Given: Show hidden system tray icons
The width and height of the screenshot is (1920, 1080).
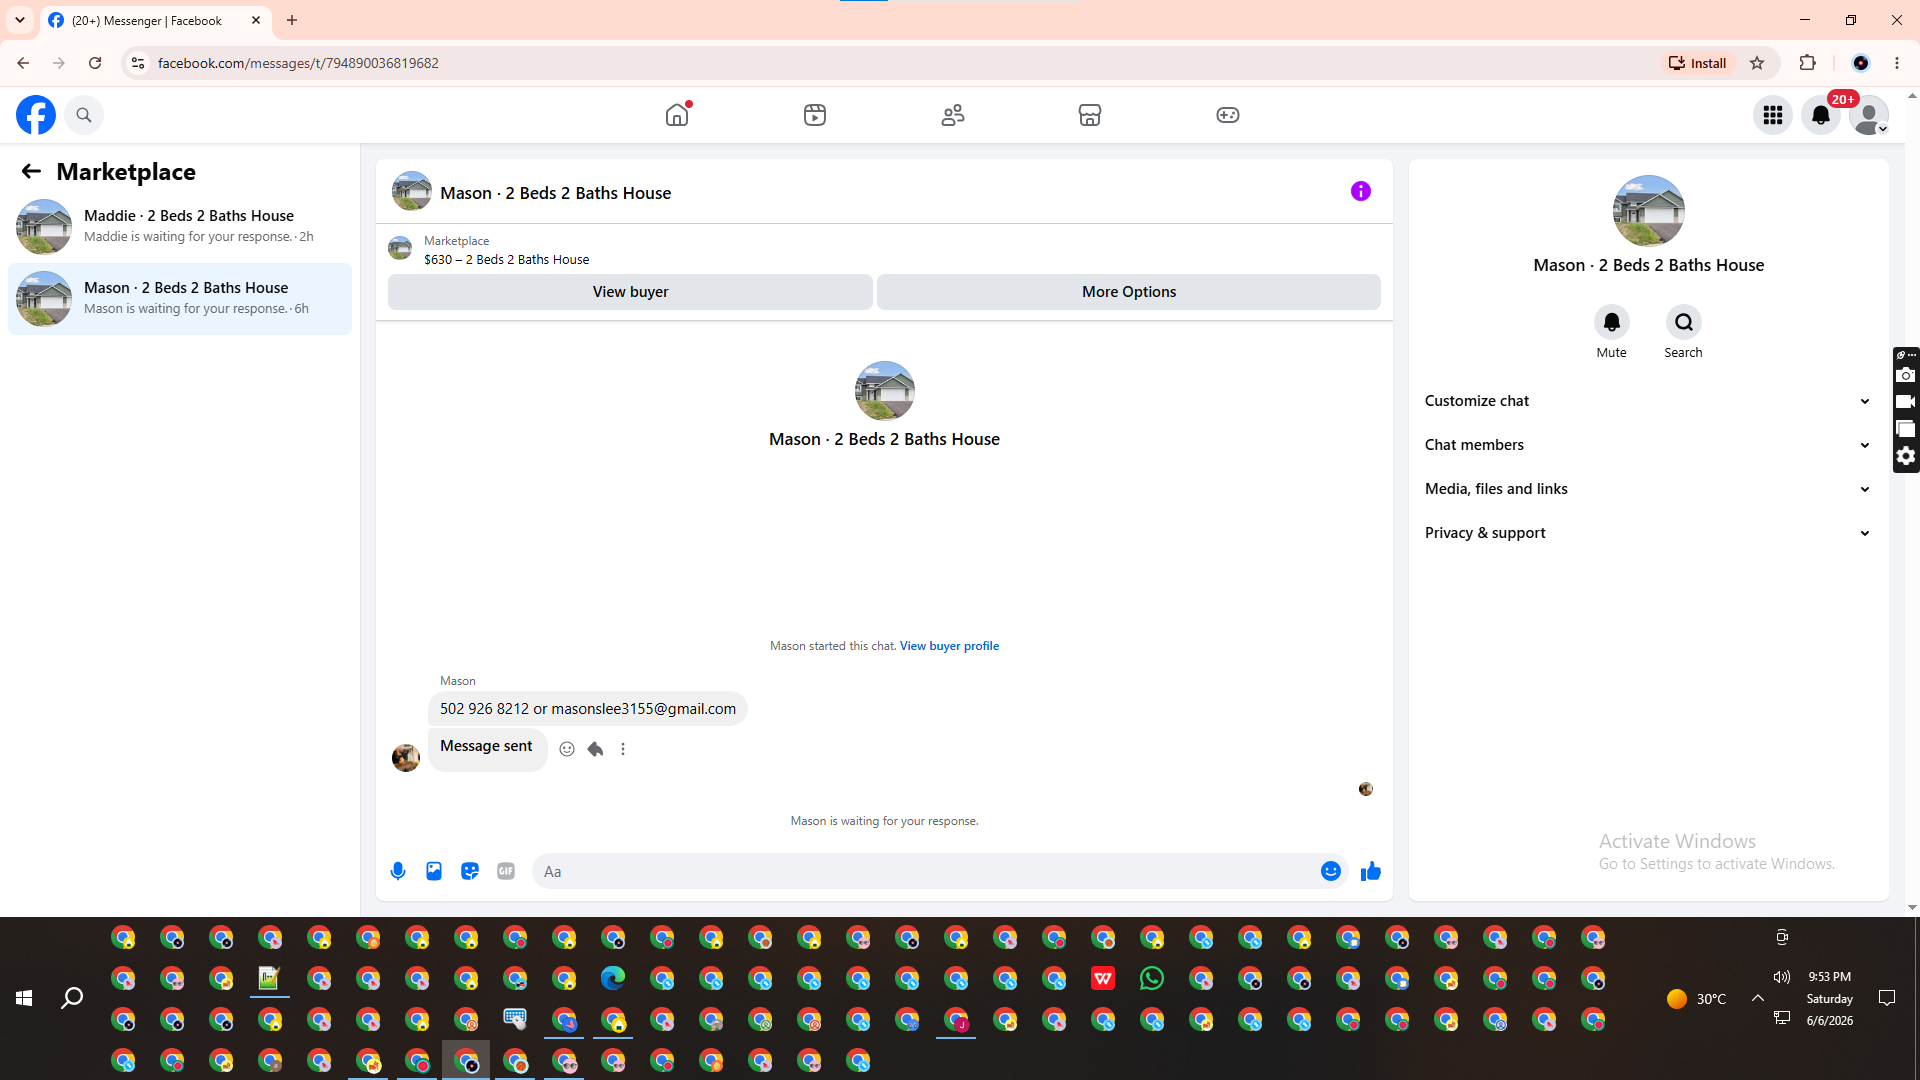Looking at the screenshot, I should pos(1757,998).
